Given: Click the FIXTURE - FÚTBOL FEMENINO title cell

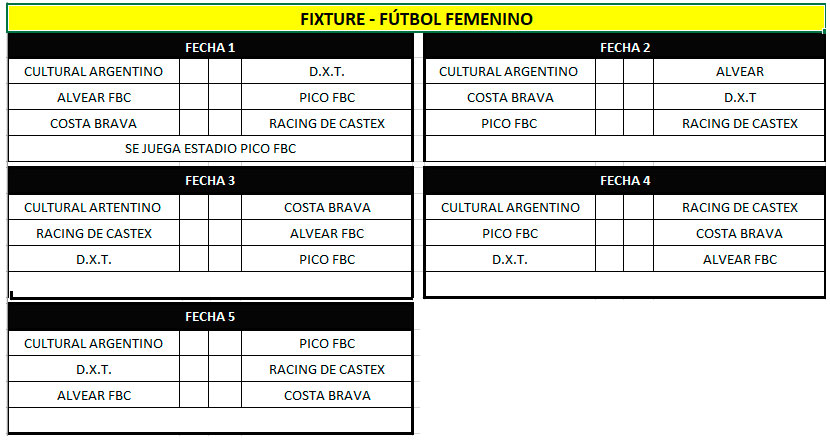Looking at the screenshot, I should tap(415, 19).
